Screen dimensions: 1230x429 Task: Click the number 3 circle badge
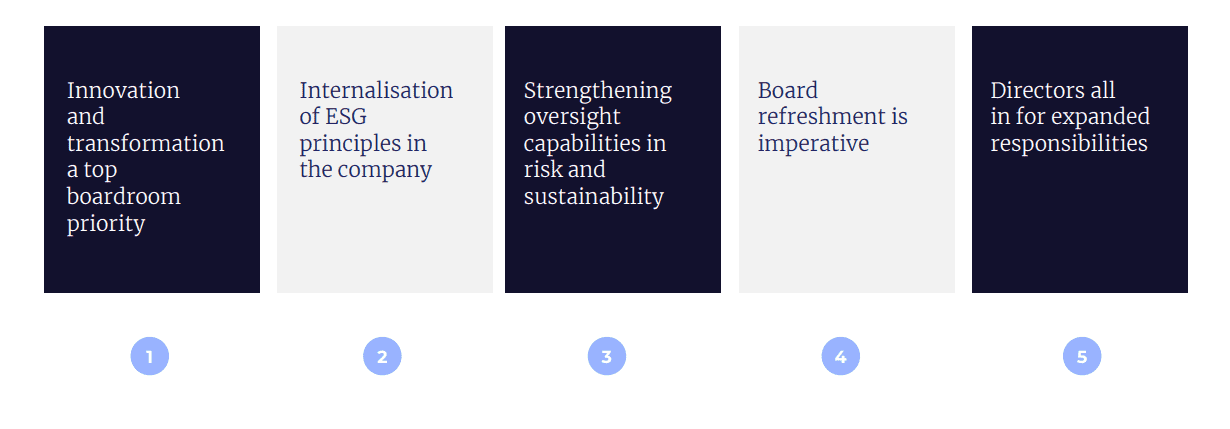coord(607,356)
